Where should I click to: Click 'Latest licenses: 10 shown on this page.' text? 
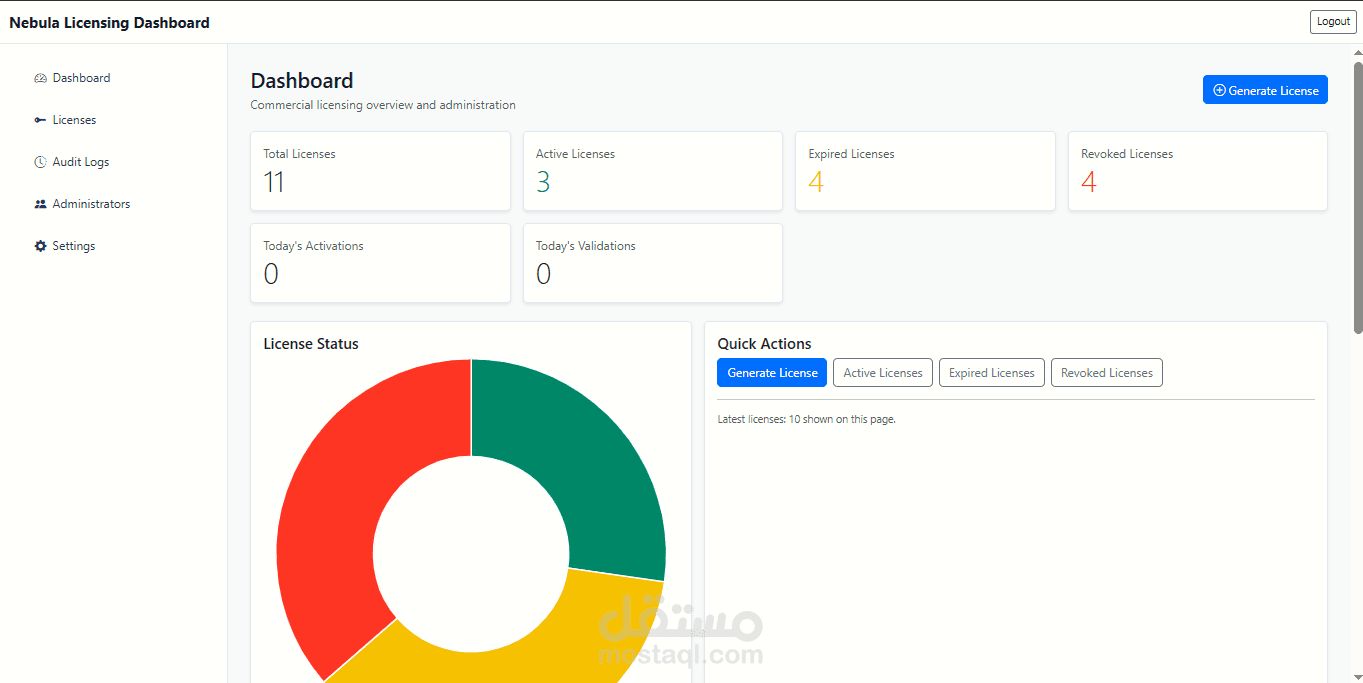coord(806,419)
